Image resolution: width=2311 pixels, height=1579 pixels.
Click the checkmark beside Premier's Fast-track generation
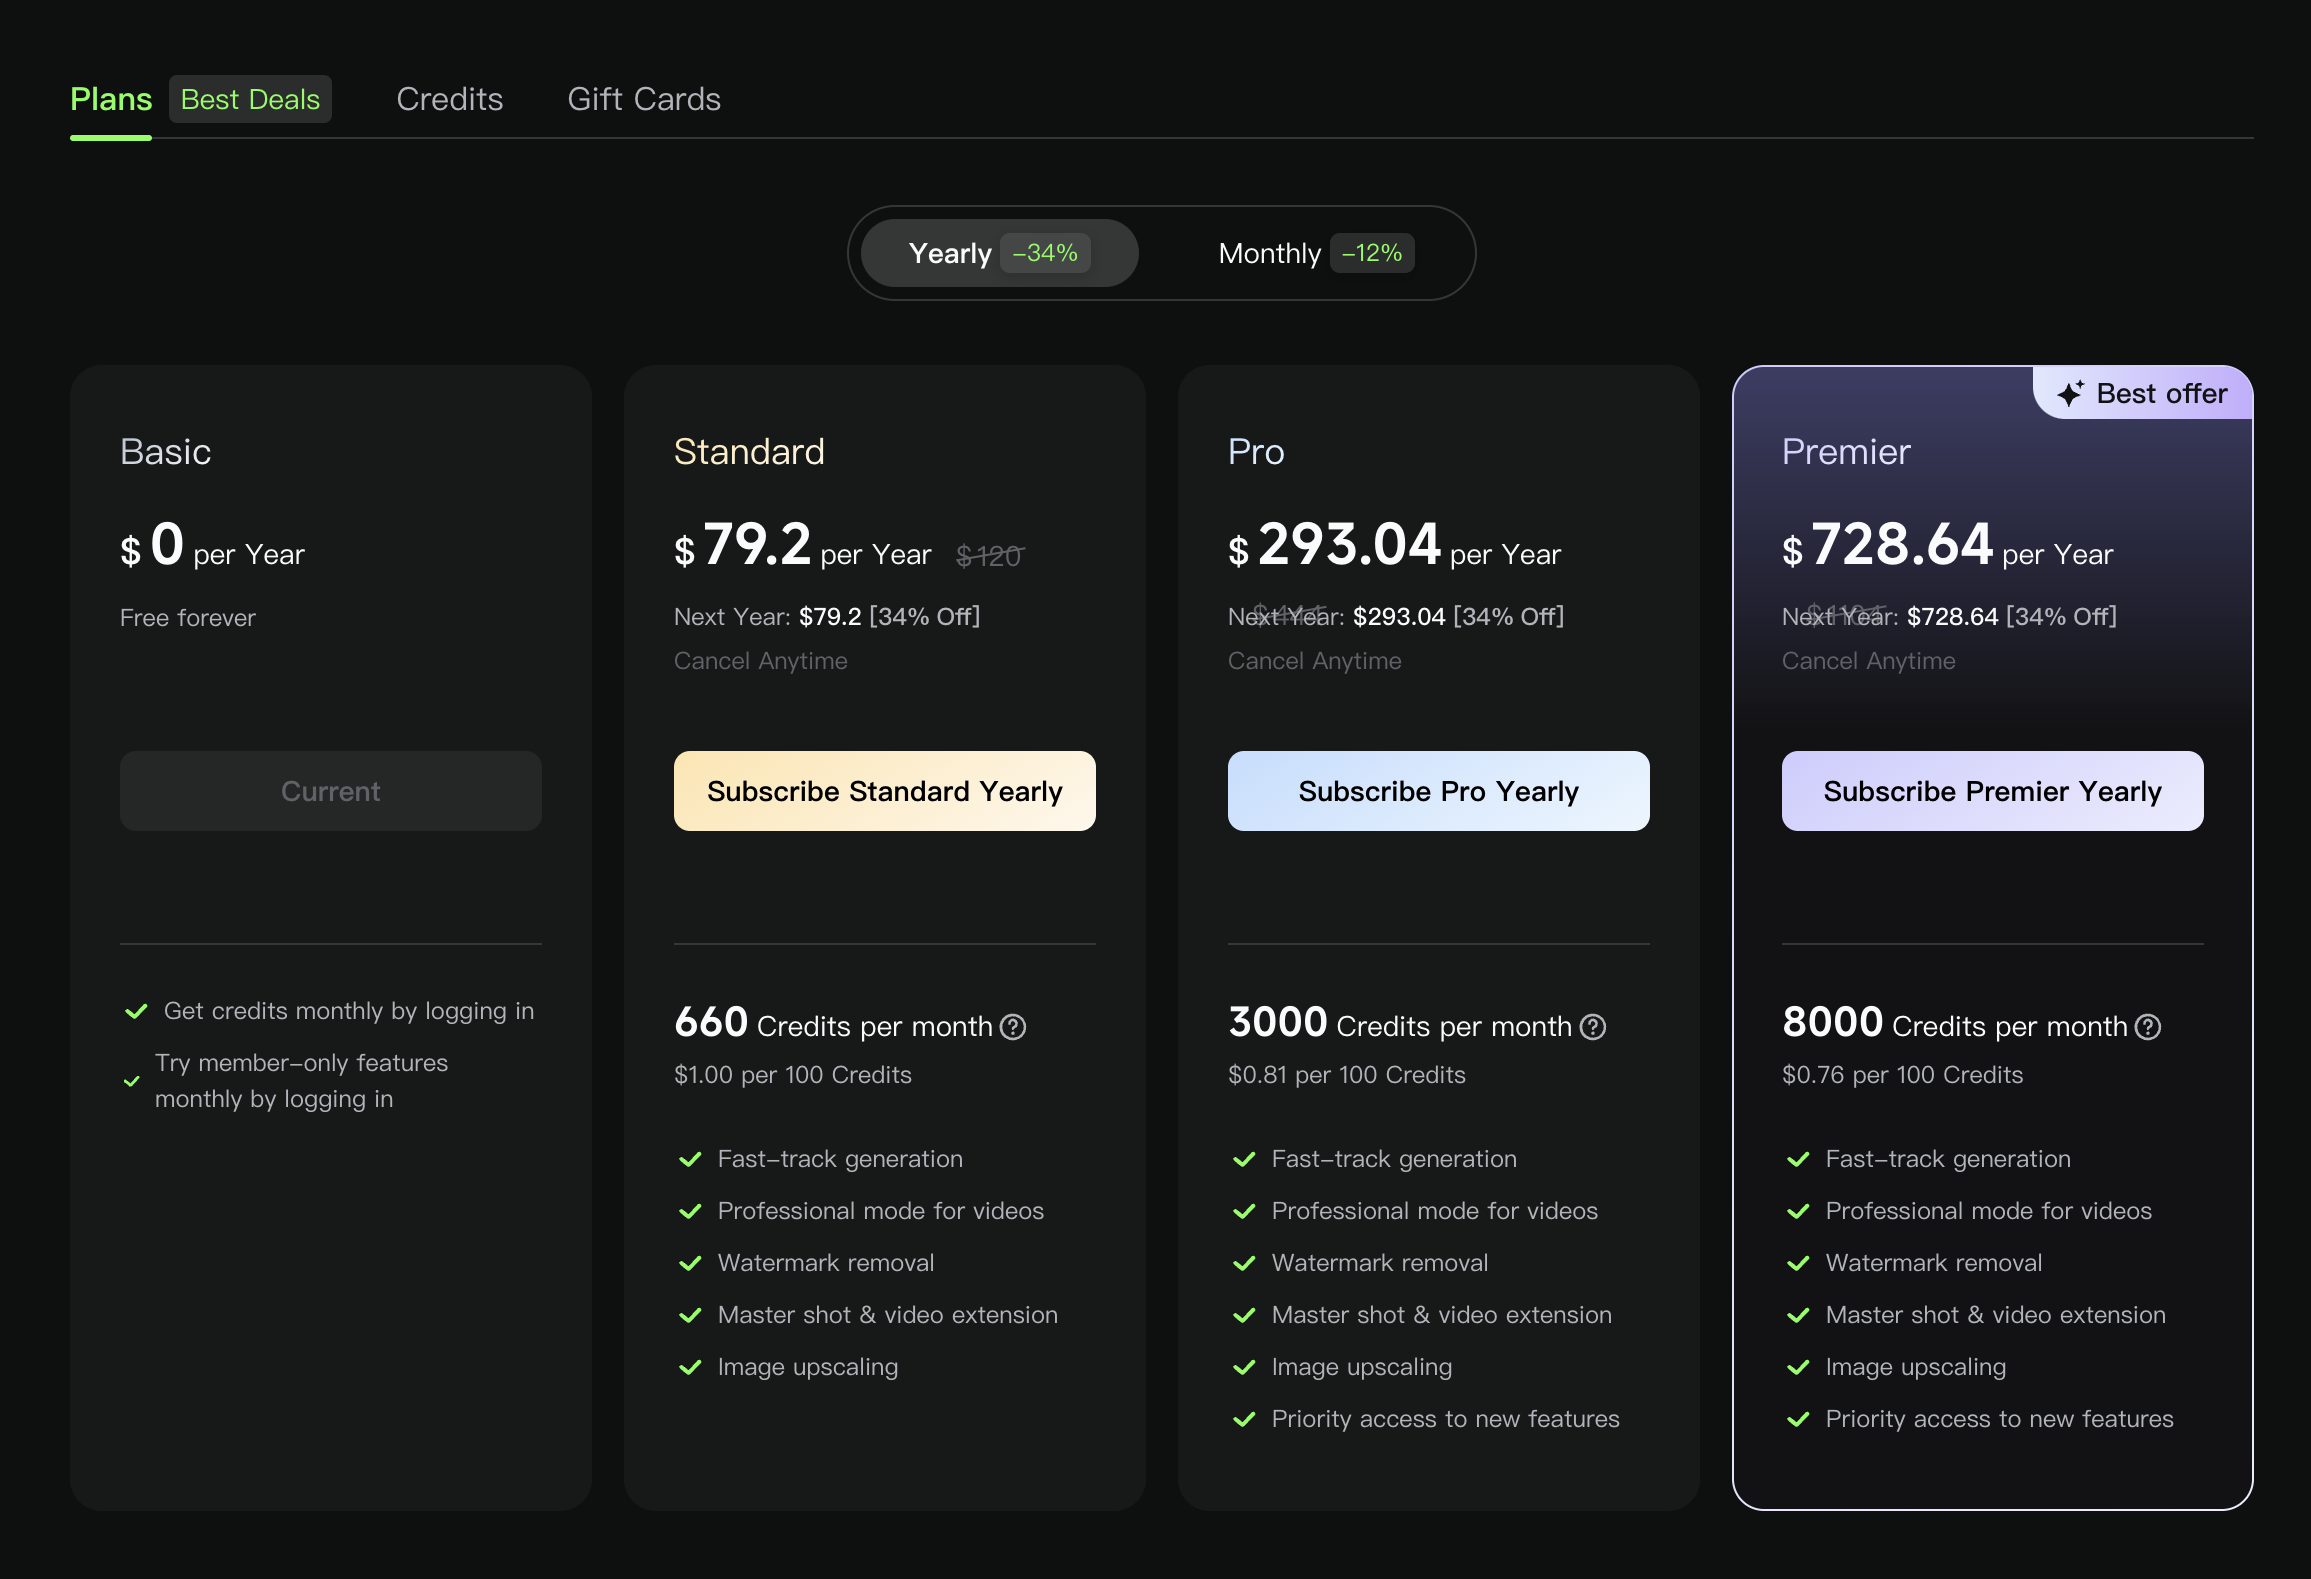[x=1799, y=1158]
